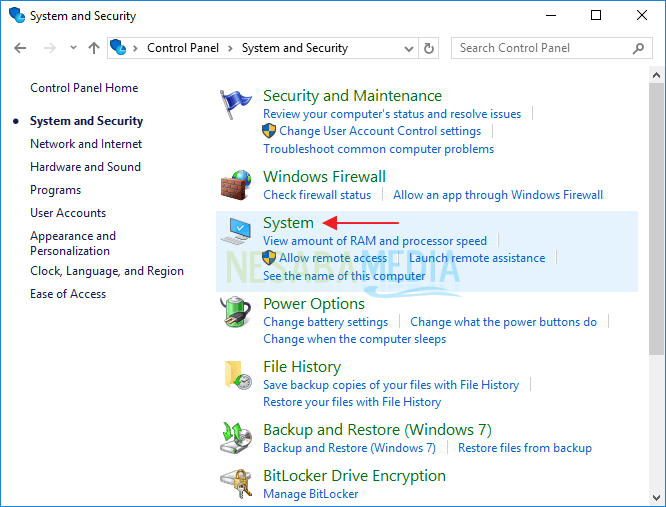Click the Security and Maintenance flag icon
Viewport: 666px width, 507px height.
[x=236, y=104]
